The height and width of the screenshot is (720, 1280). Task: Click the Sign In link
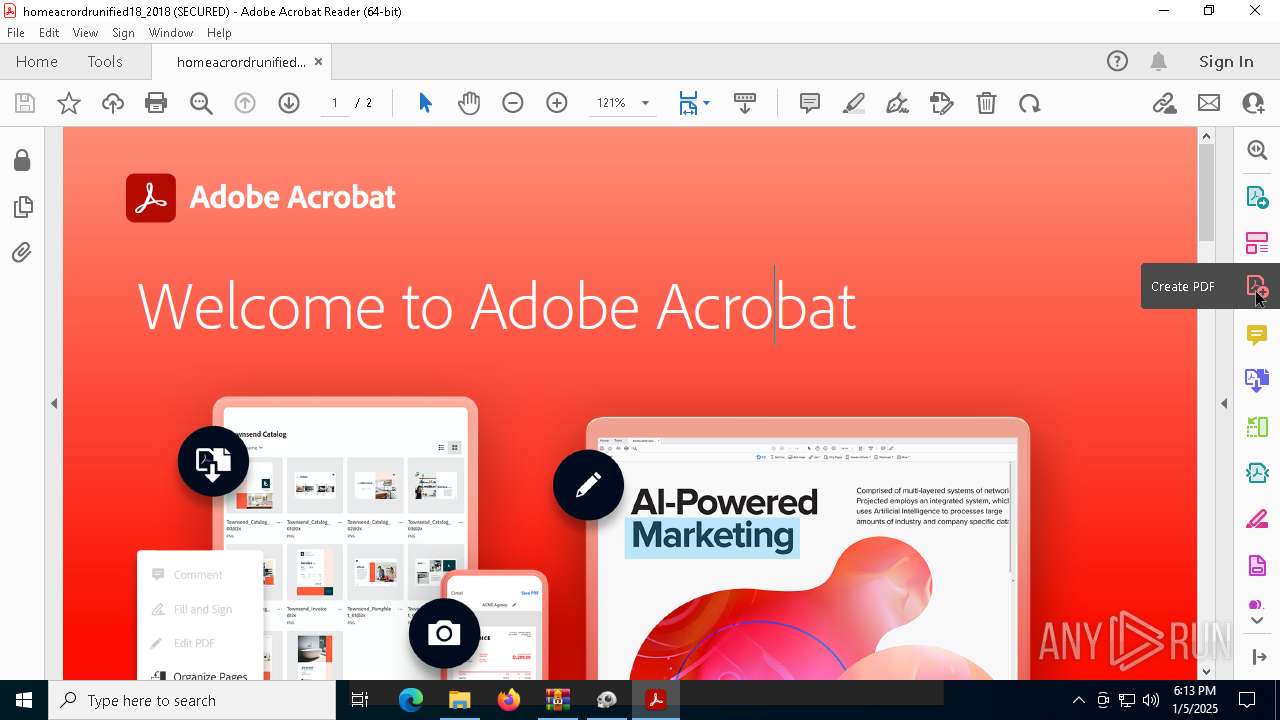point(1226,61)
